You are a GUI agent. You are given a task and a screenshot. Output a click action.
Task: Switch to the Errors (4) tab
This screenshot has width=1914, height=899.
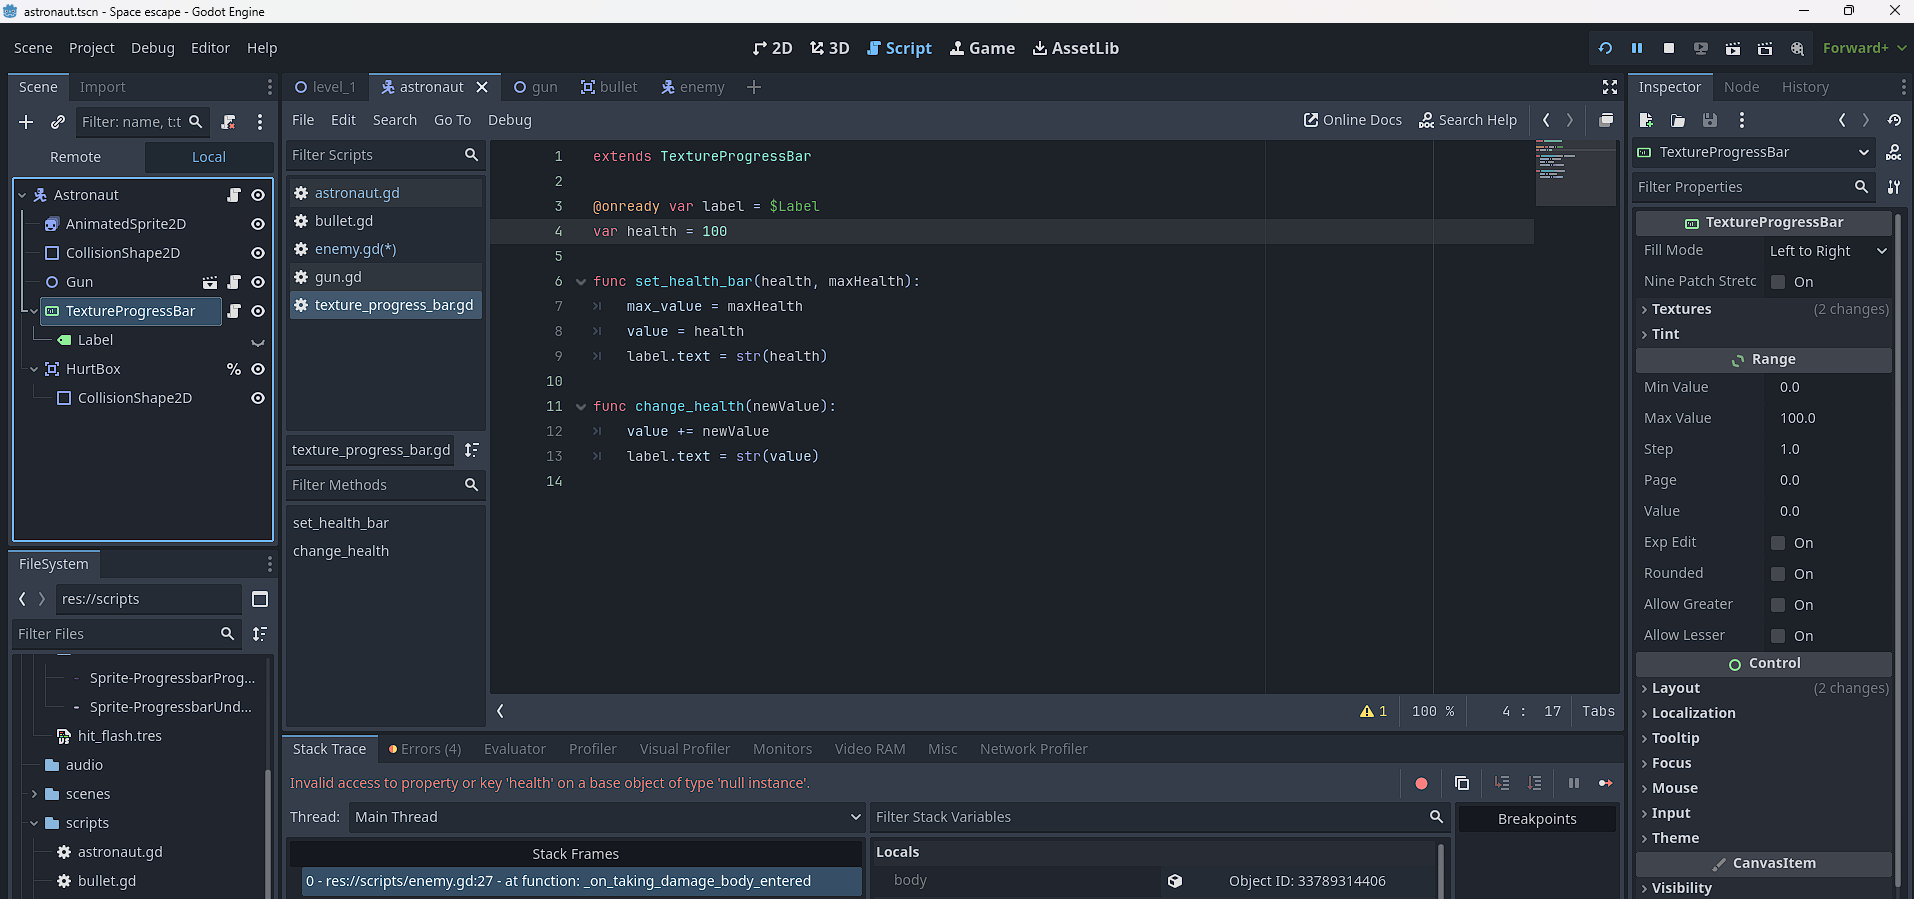[425, 749]
